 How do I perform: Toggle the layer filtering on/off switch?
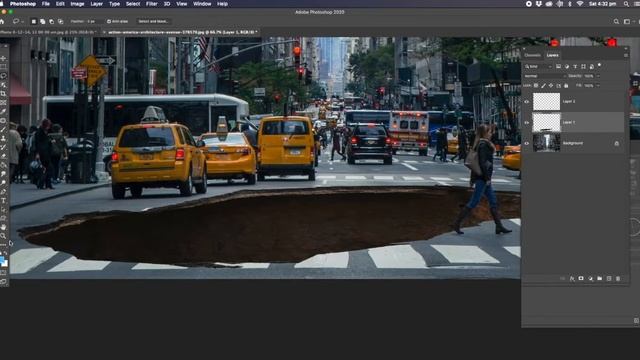point(599,65)
